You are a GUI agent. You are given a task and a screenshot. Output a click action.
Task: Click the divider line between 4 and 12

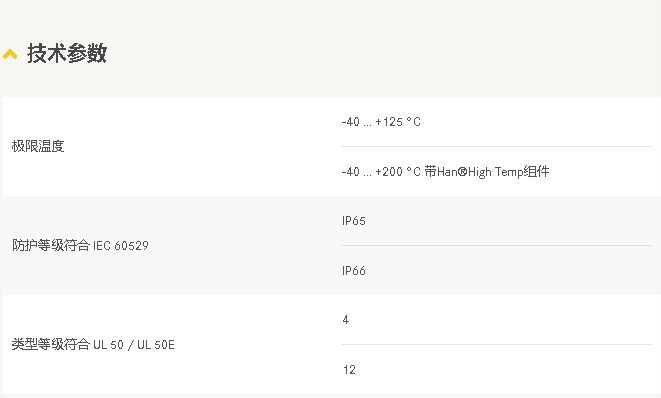[x=497, y=344]
